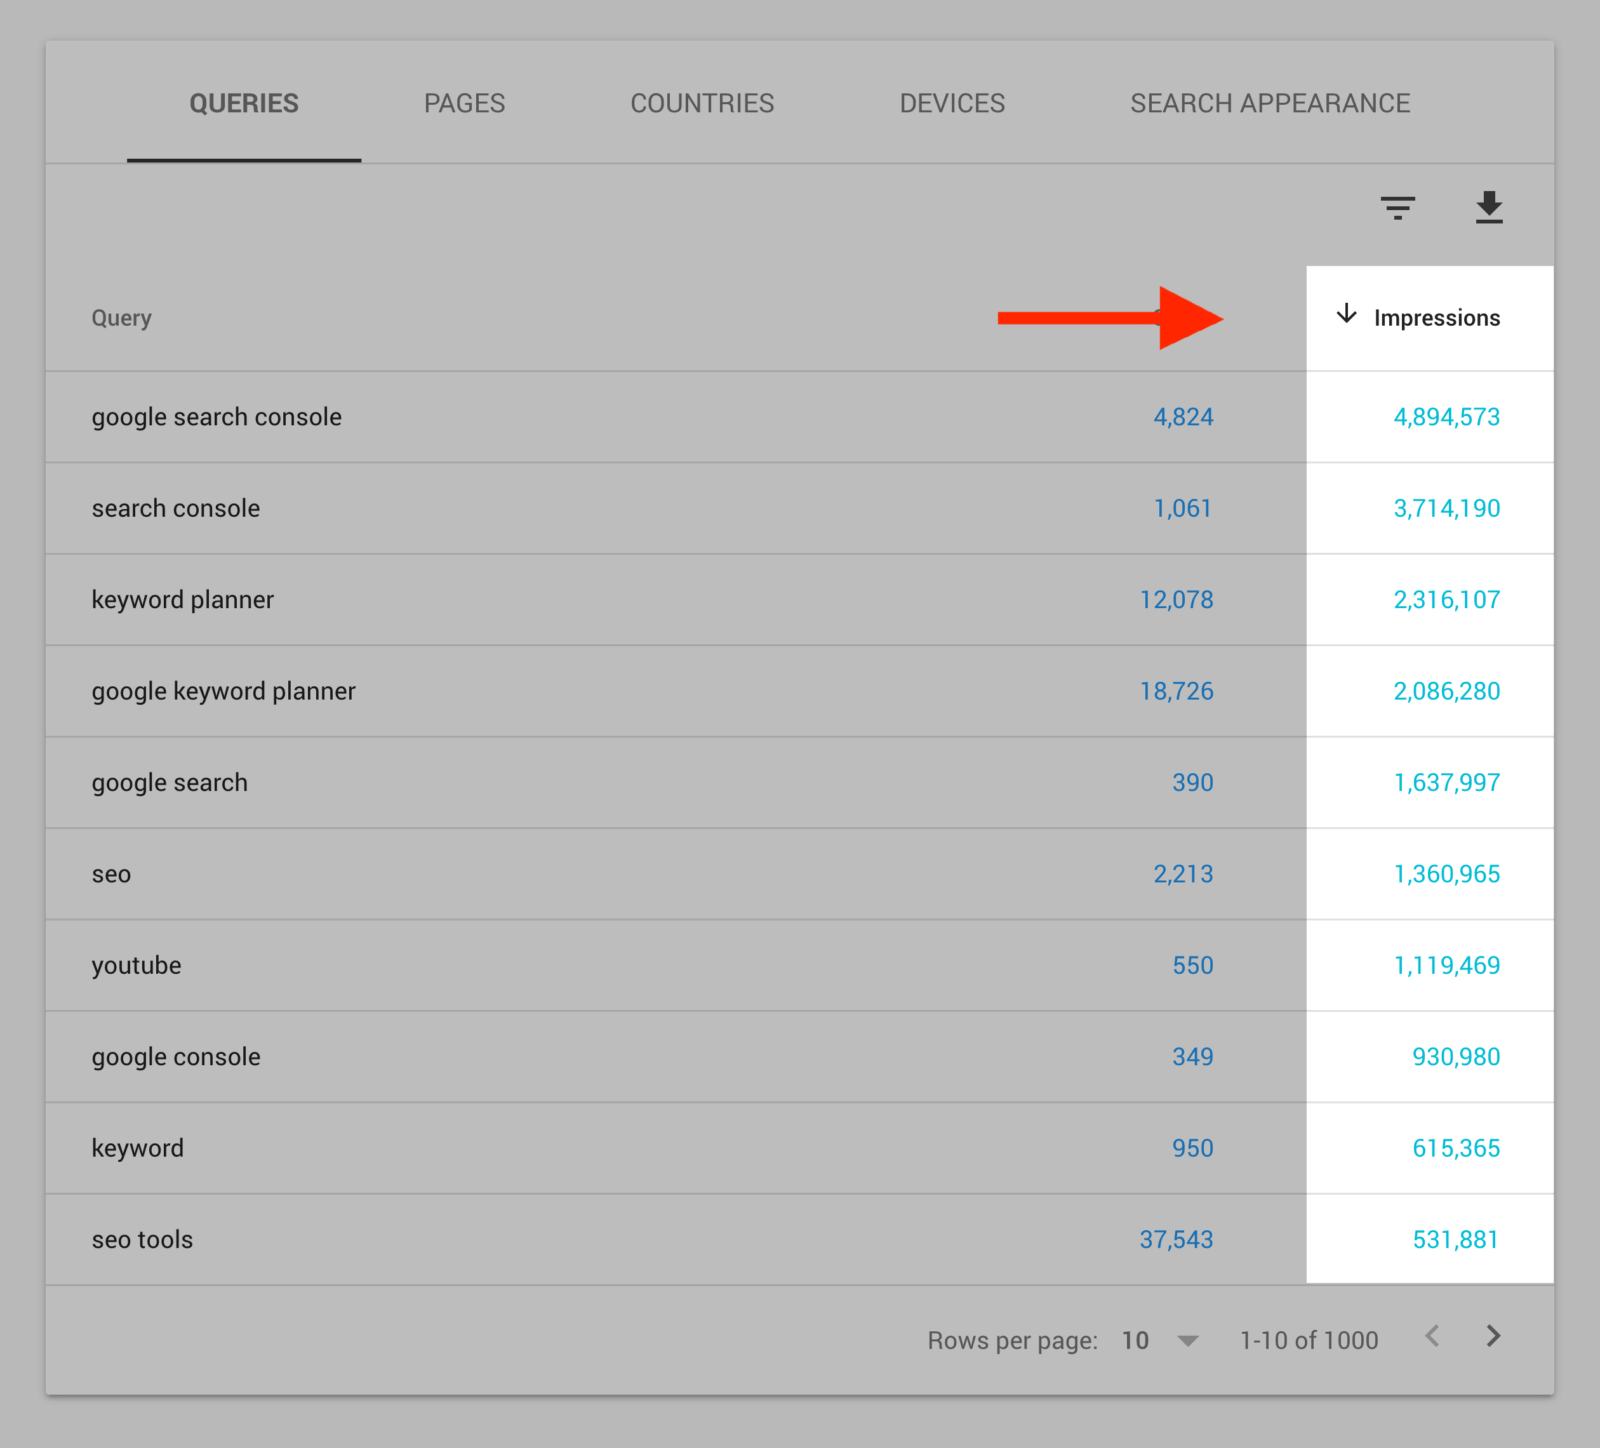Select the keyword planner query row
Image resolution: width=1600 pixels, height=1448 pixels.
[800, 600]
